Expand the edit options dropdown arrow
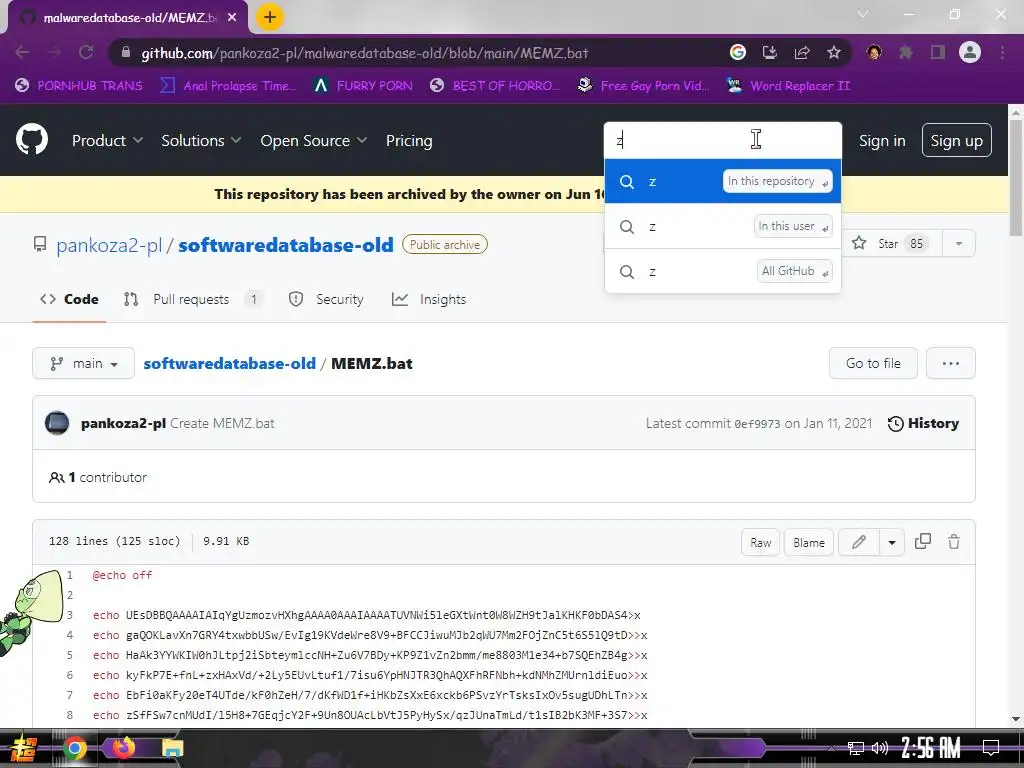This screenshot has height=768, width=1024. (x=892, y=542)
